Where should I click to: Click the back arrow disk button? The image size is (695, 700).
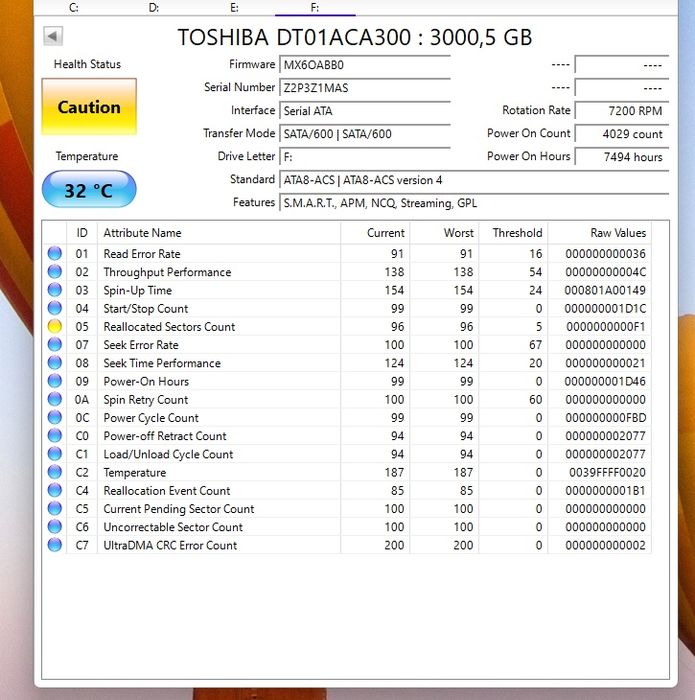point(53,36)
